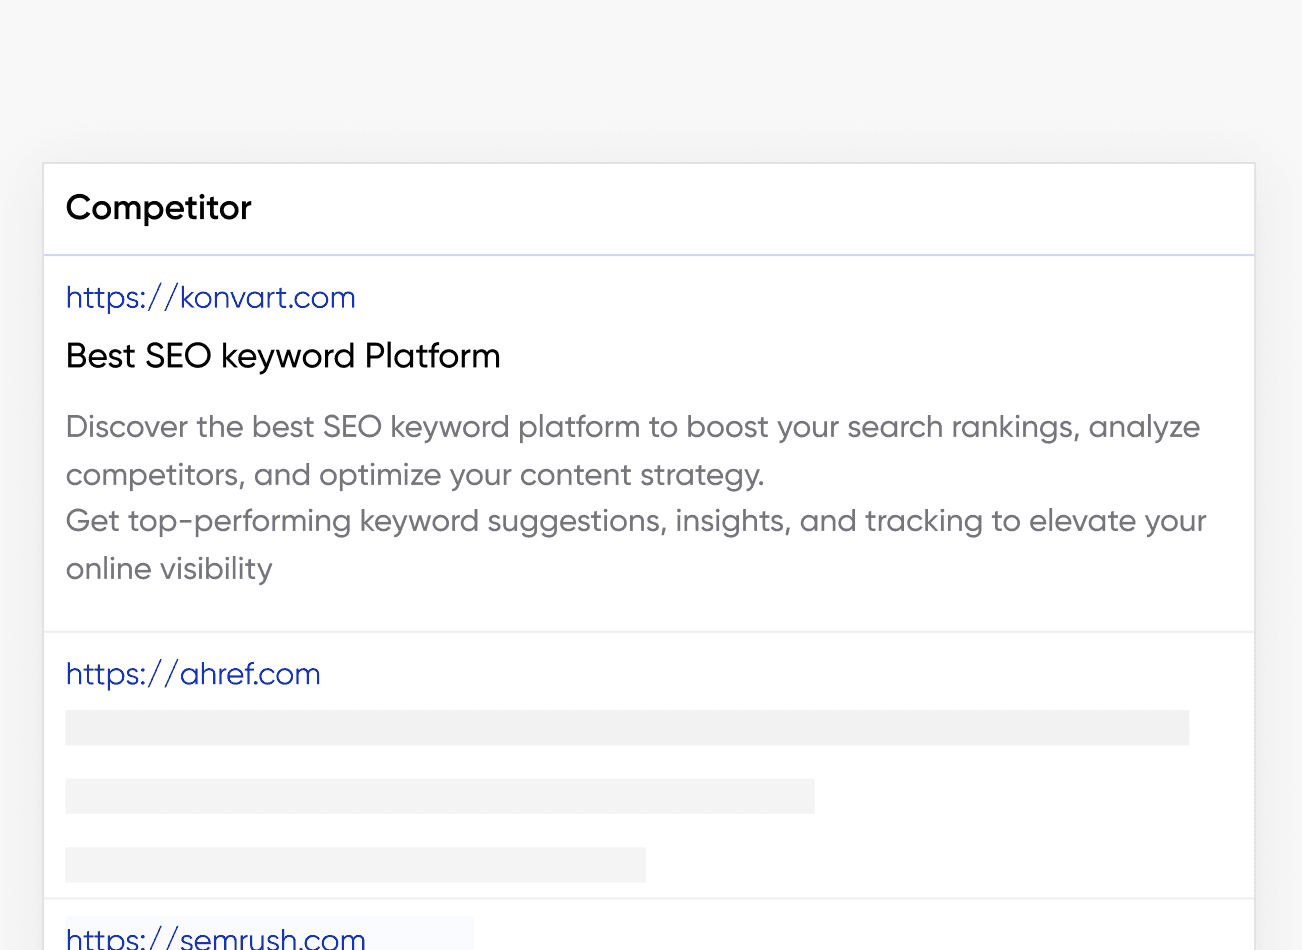Click the word 'Discover' in the description
Screen dimensions: 1302x950
126,427
